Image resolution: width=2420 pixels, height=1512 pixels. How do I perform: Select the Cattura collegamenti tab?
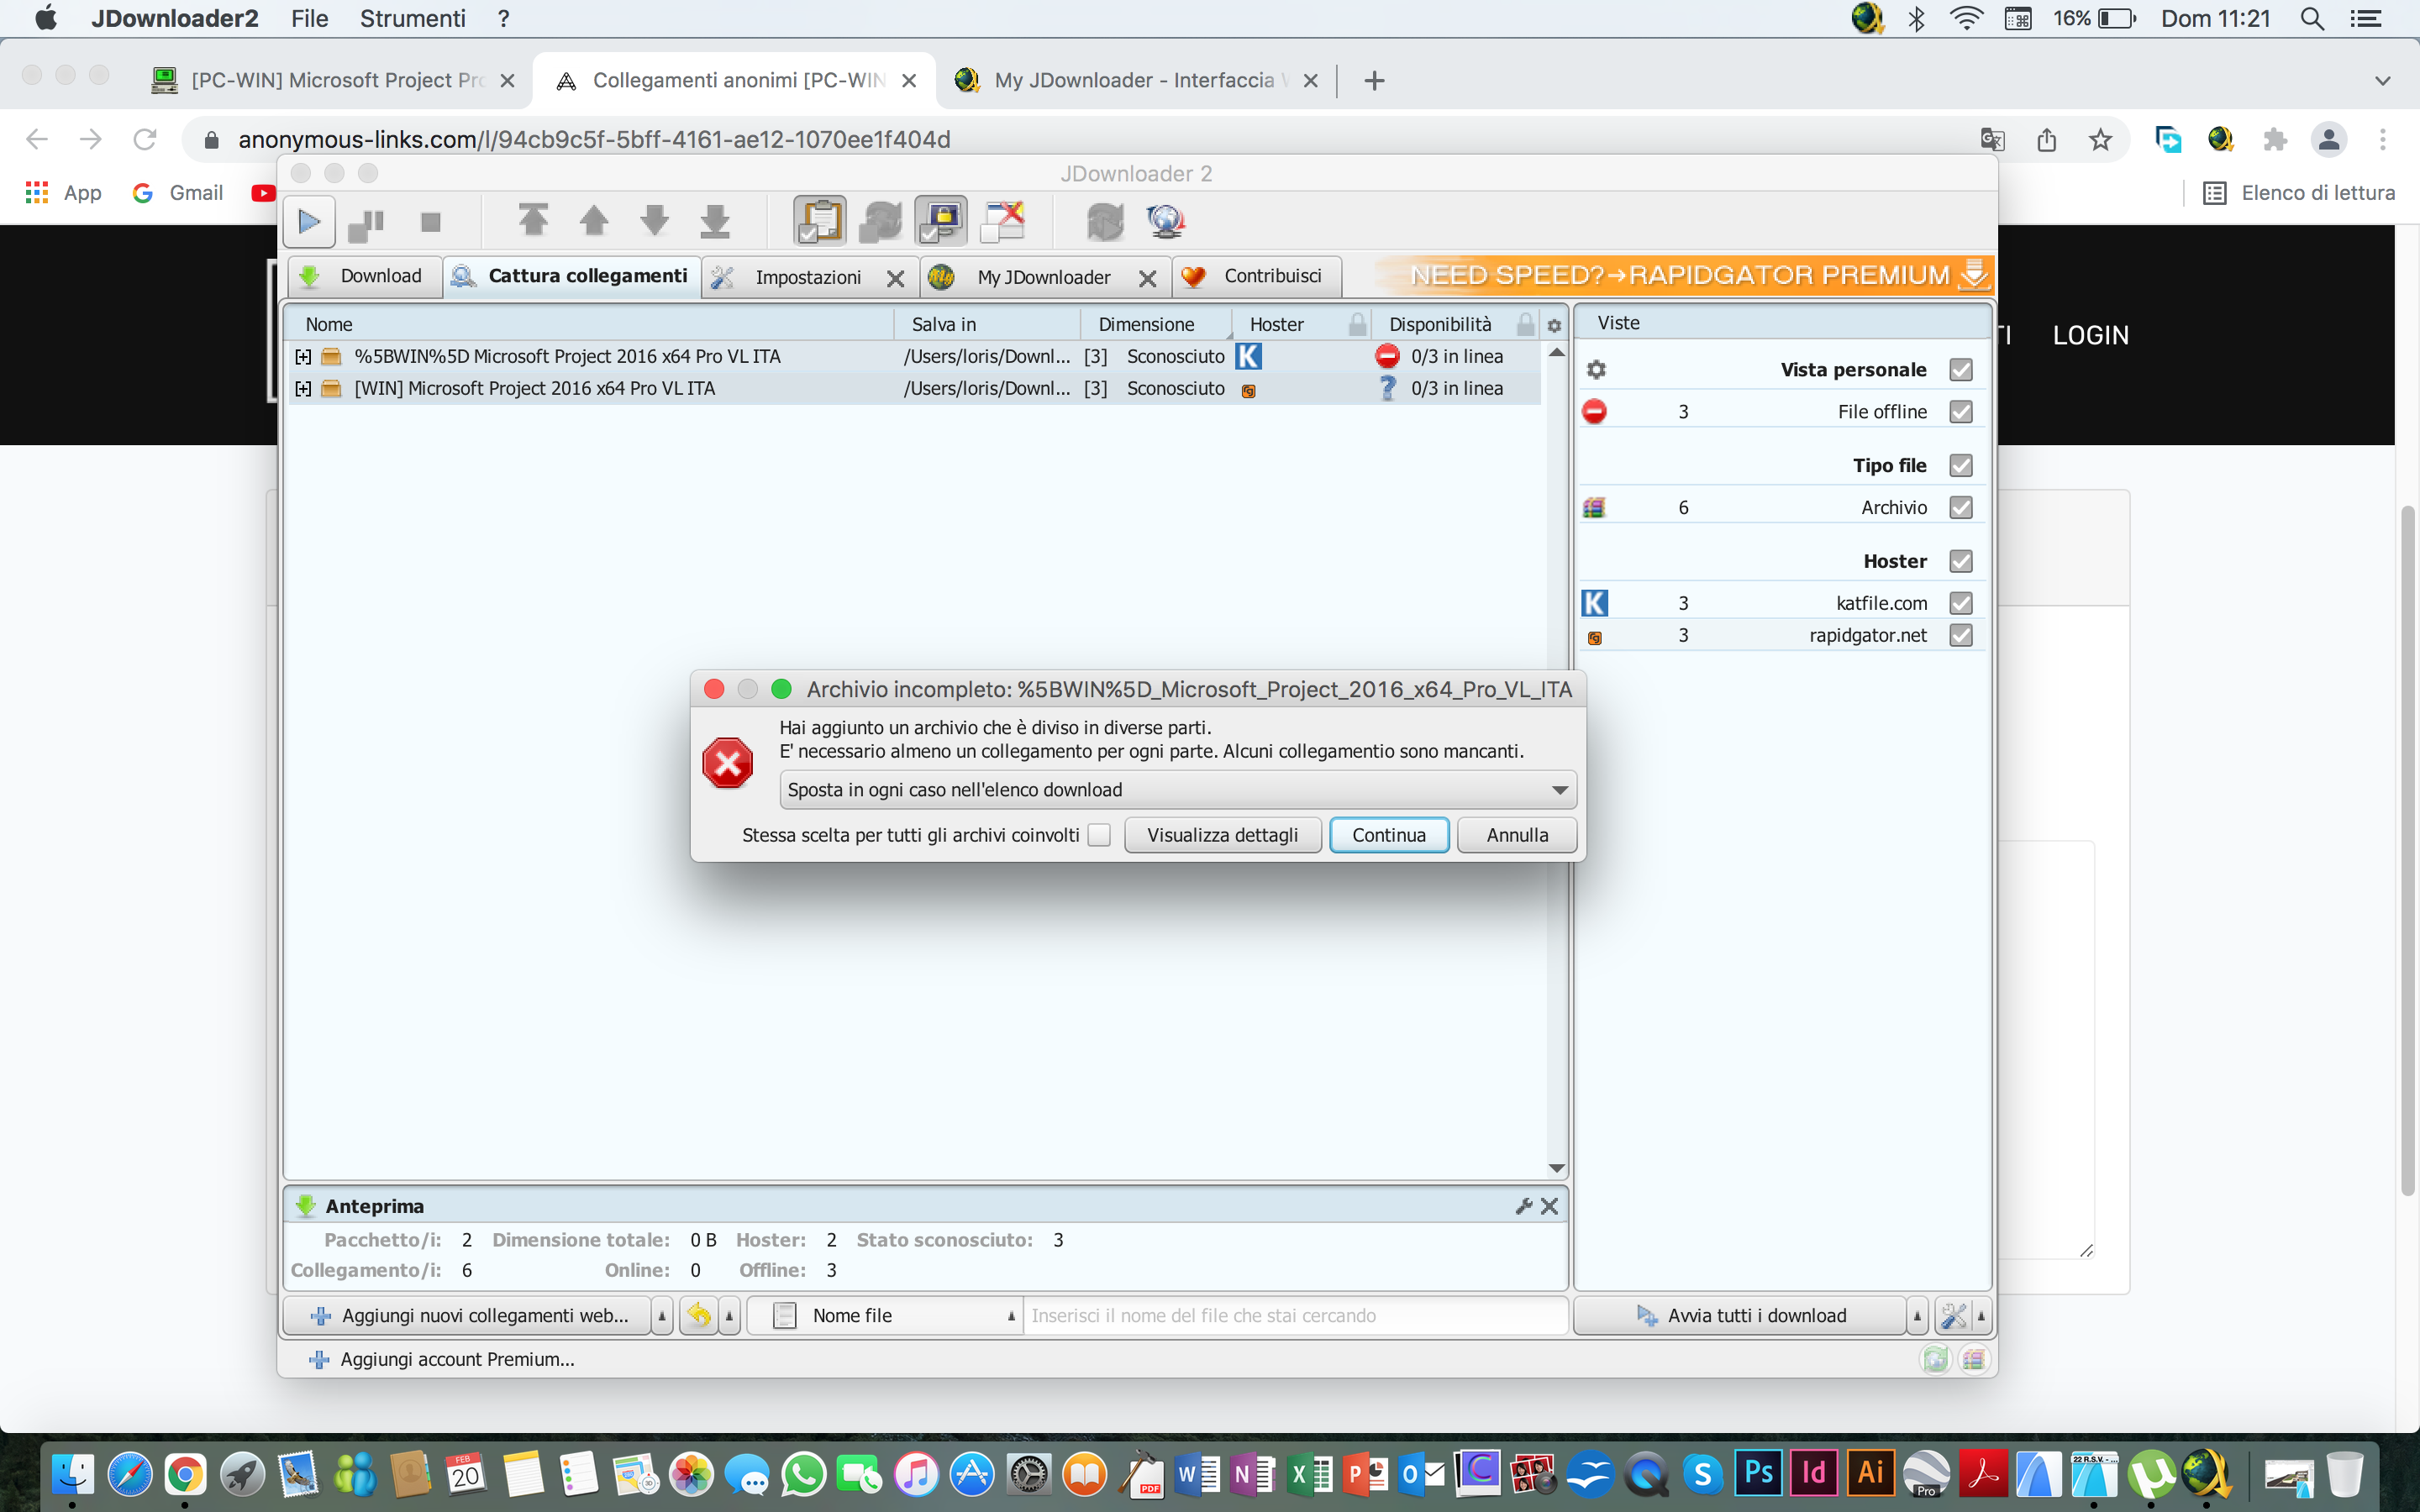tap(571, 276)
